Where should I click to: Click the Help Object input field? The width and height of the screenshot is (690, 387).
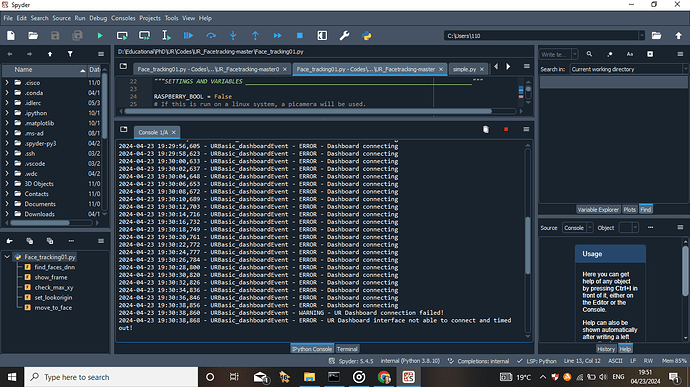point(625,228)
